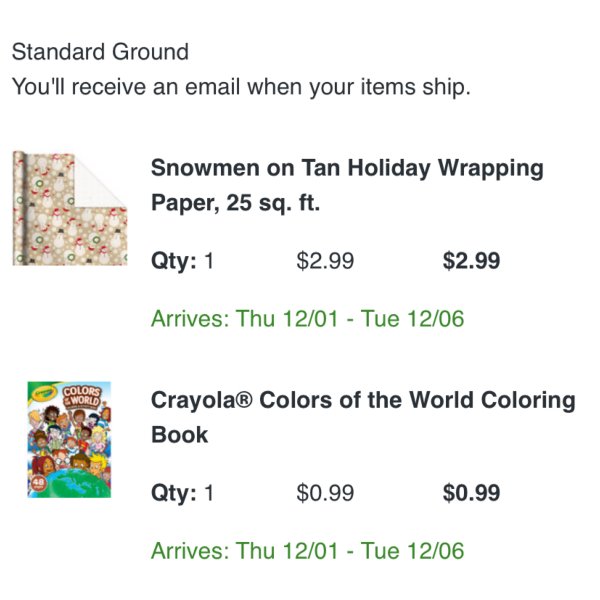Click the bold $2.99 wrapping paper total
Viewport: 600px width, 600px height.
click(x=471, y=261)
